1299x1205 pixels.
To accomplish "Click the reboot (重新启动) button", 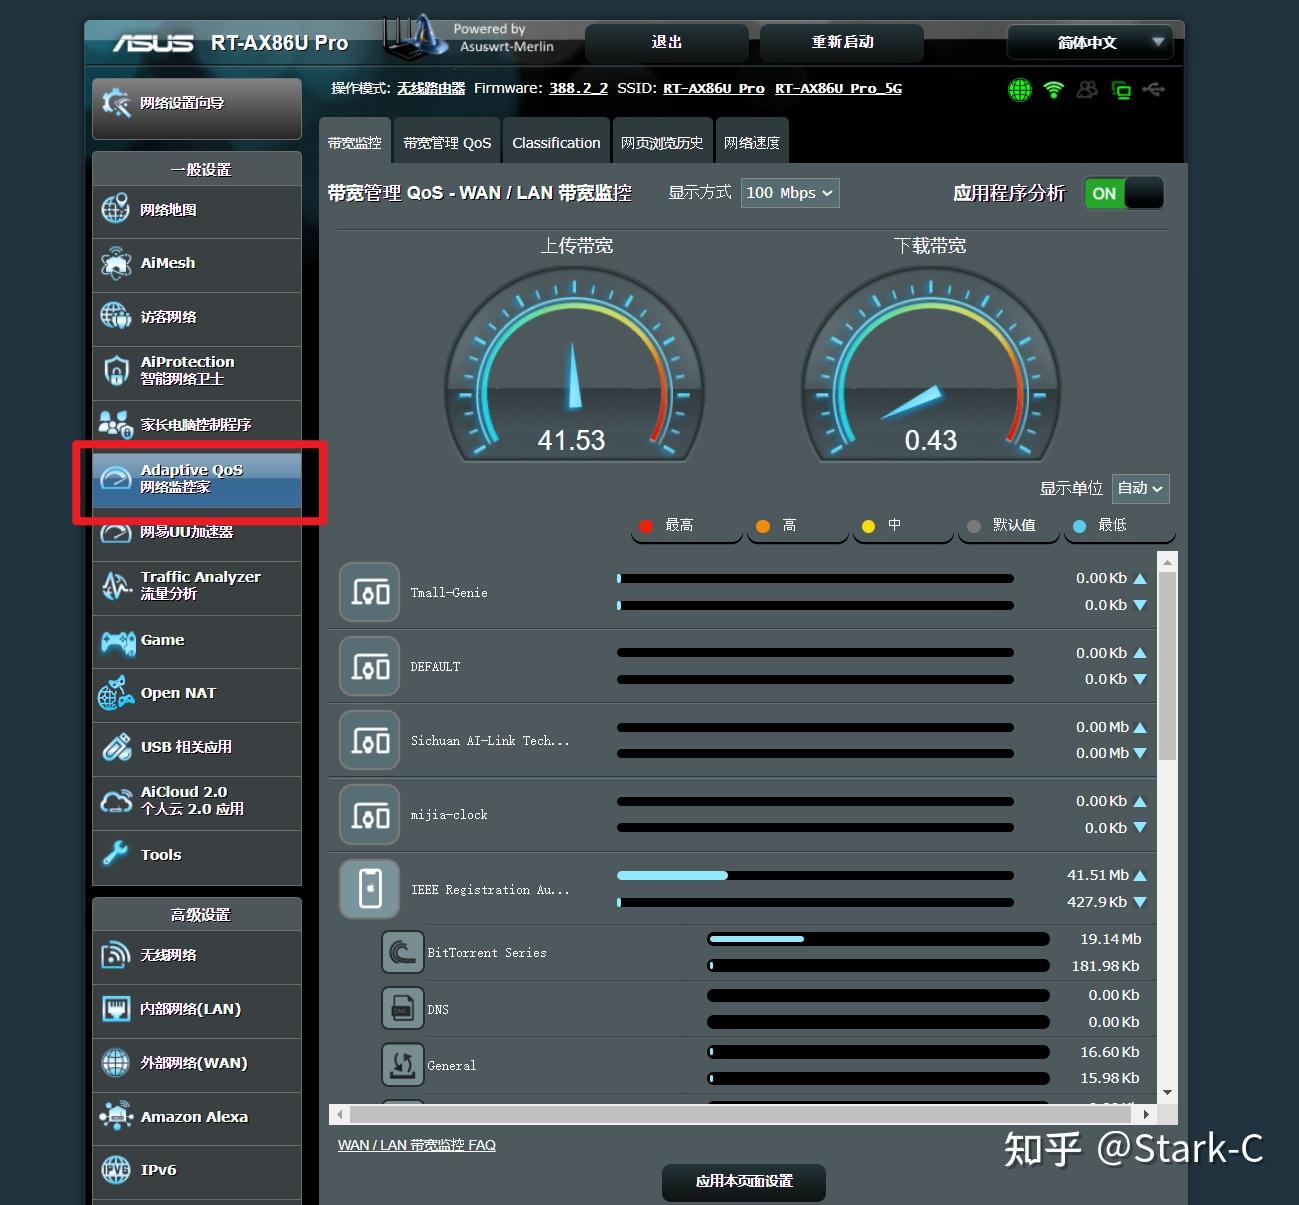I will pyautogui.click(x=842, y=43).
